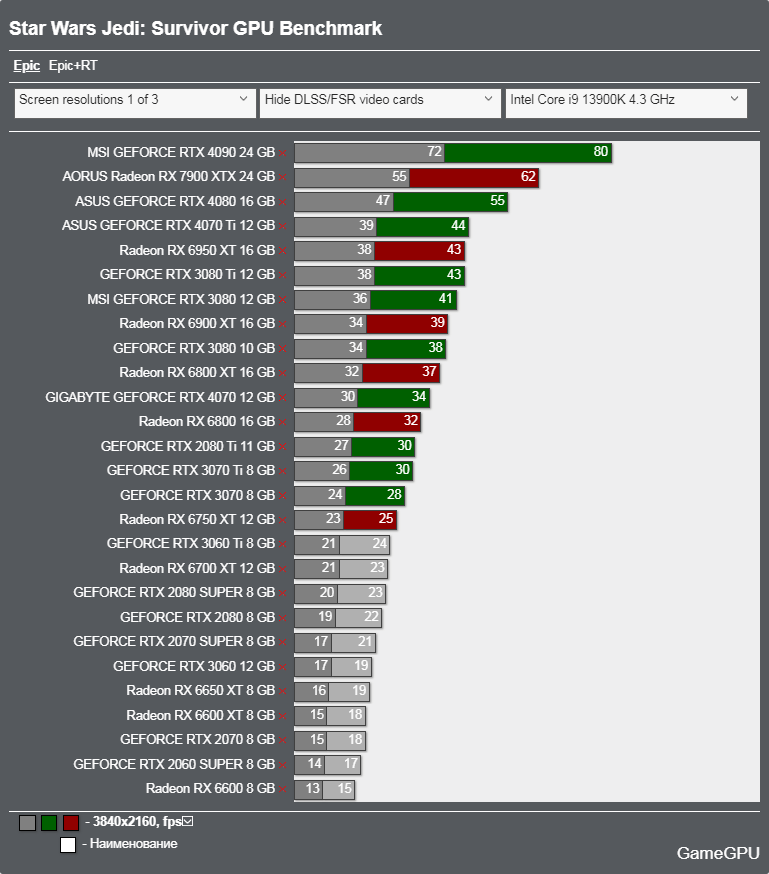Remove GEFORCE RTX 2060 SUPER with red X
Image resolution: width=769 pixels, height=874 pixels.
coord(283,765)
